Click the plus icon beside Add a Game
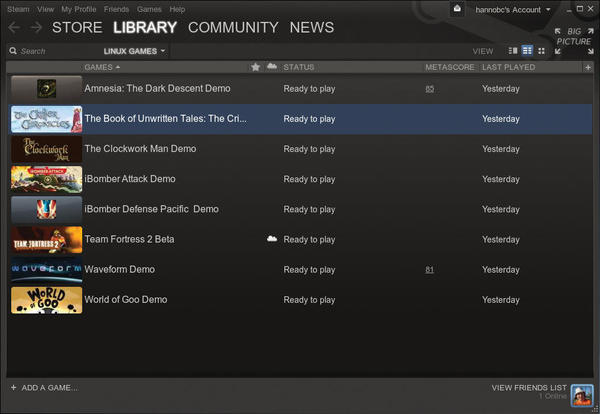The height and width of the screenshot is (414, 600). [13, 388]
